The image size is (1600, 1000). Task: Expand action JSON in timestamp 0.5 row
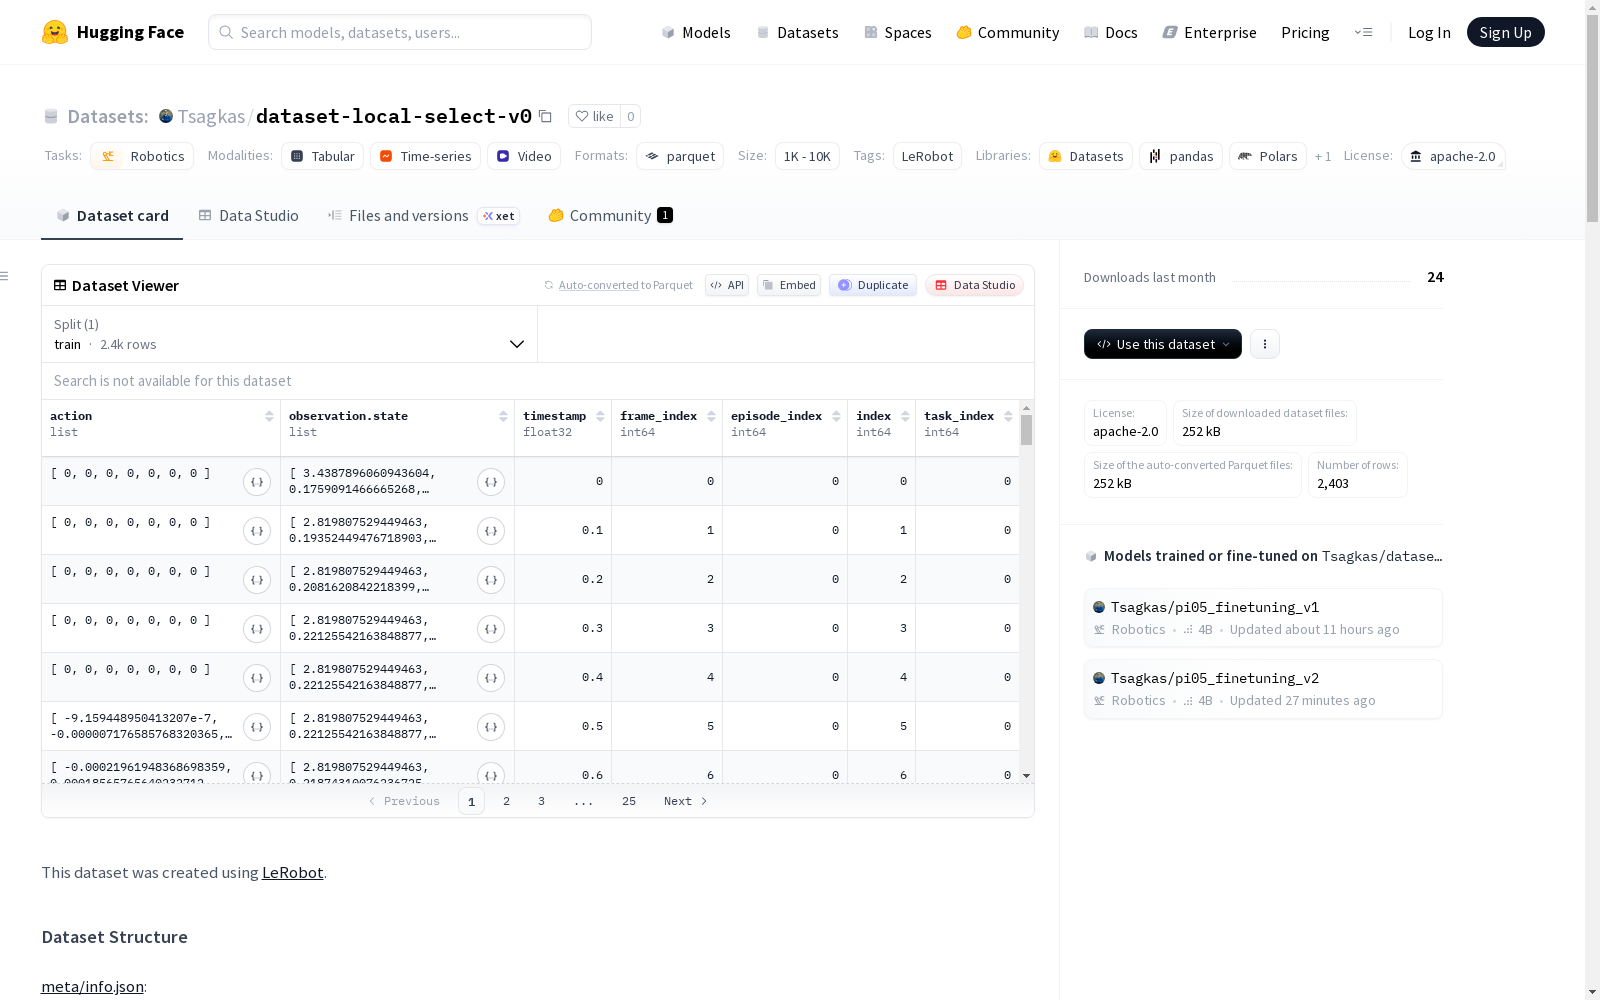pos(257,727)
